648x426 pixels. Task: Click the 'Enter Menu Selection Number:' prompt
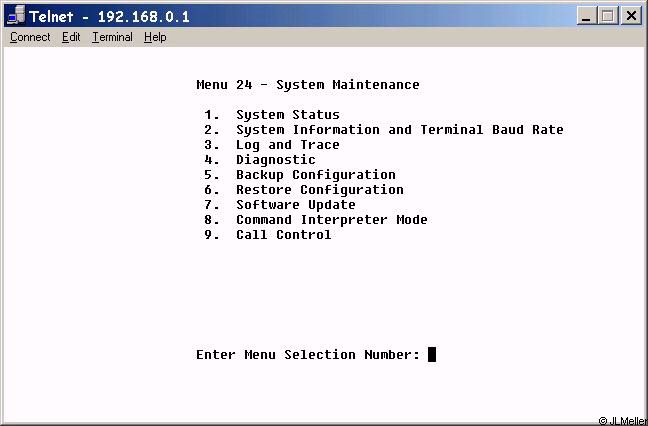[x=308, y=355]
